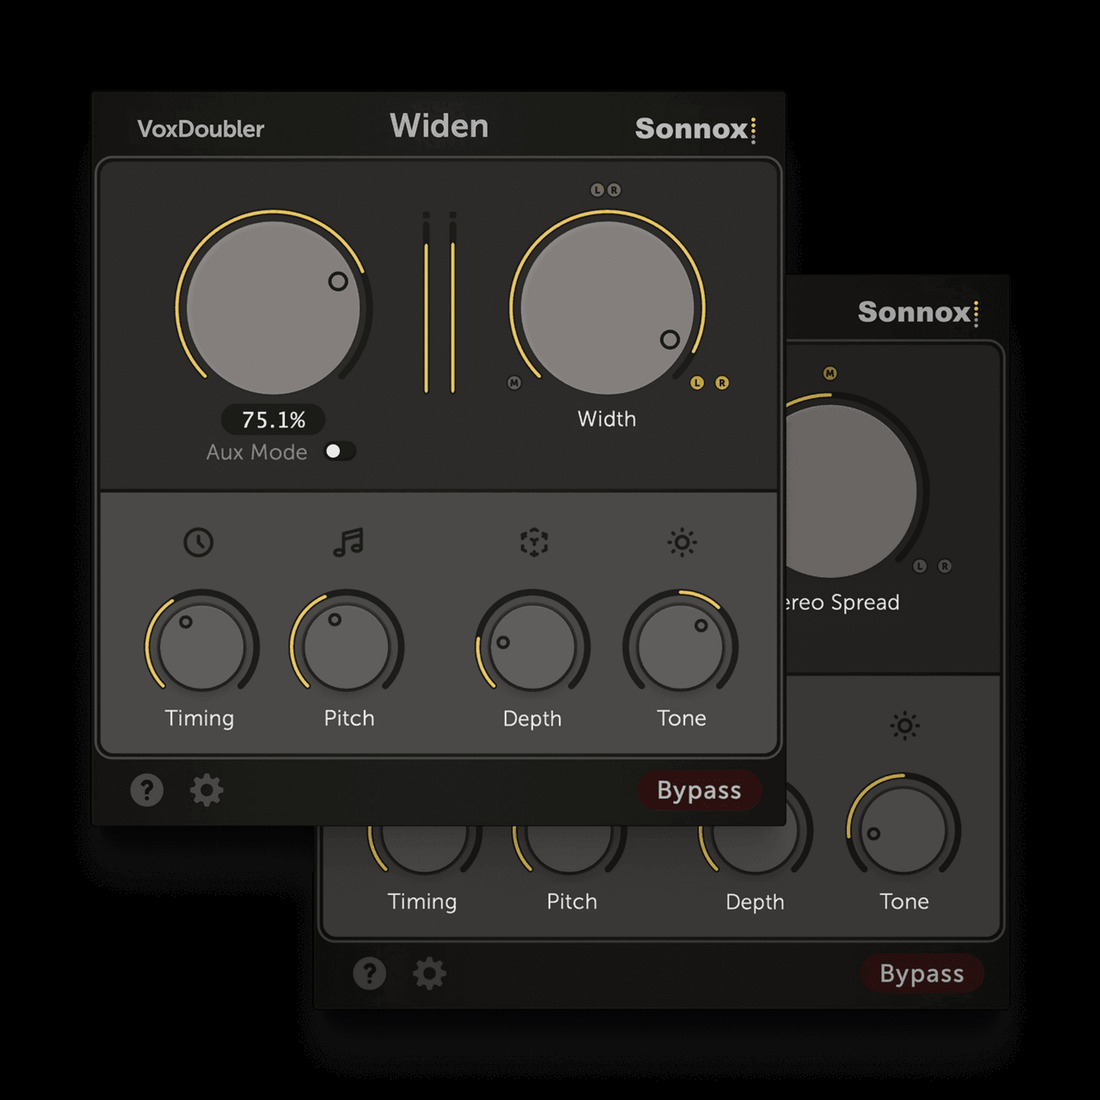
Task: Adjust the Width knob
Action: click(x=605, y=305)
